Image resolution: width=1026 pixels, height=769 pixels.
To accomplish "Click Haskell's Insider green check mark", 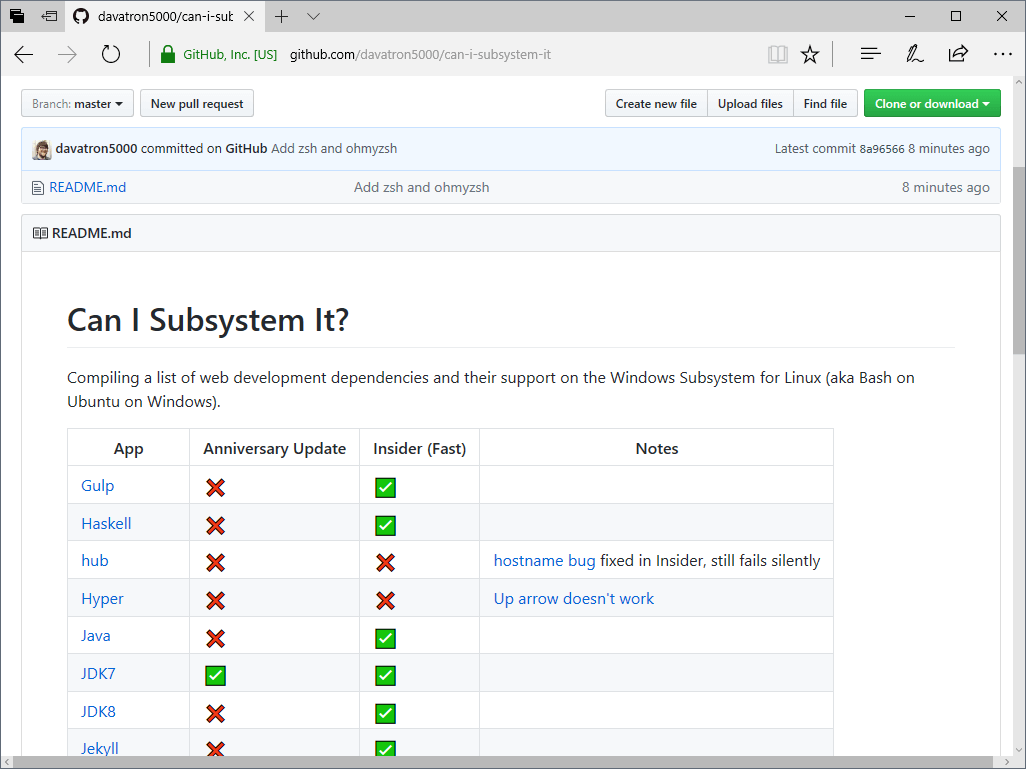I will [x=385, y=525].
